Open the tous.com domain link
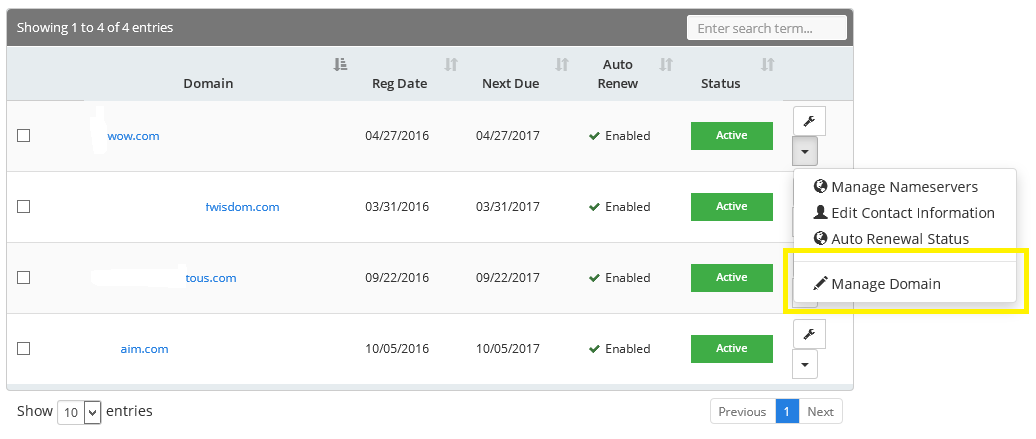1036x439 pixels. [x=211, y=278]
